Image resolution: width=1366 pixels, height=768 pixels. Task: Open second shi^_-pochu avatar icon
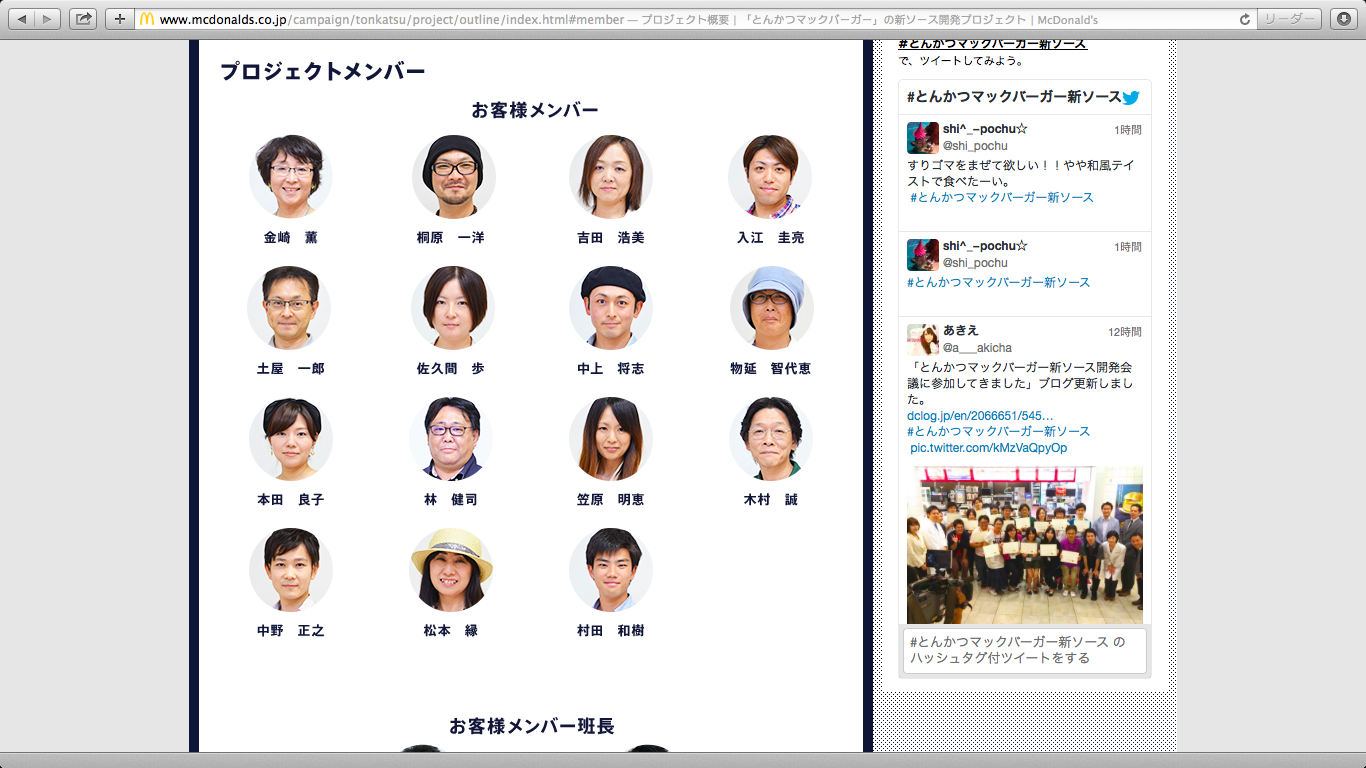coord(922,254)
